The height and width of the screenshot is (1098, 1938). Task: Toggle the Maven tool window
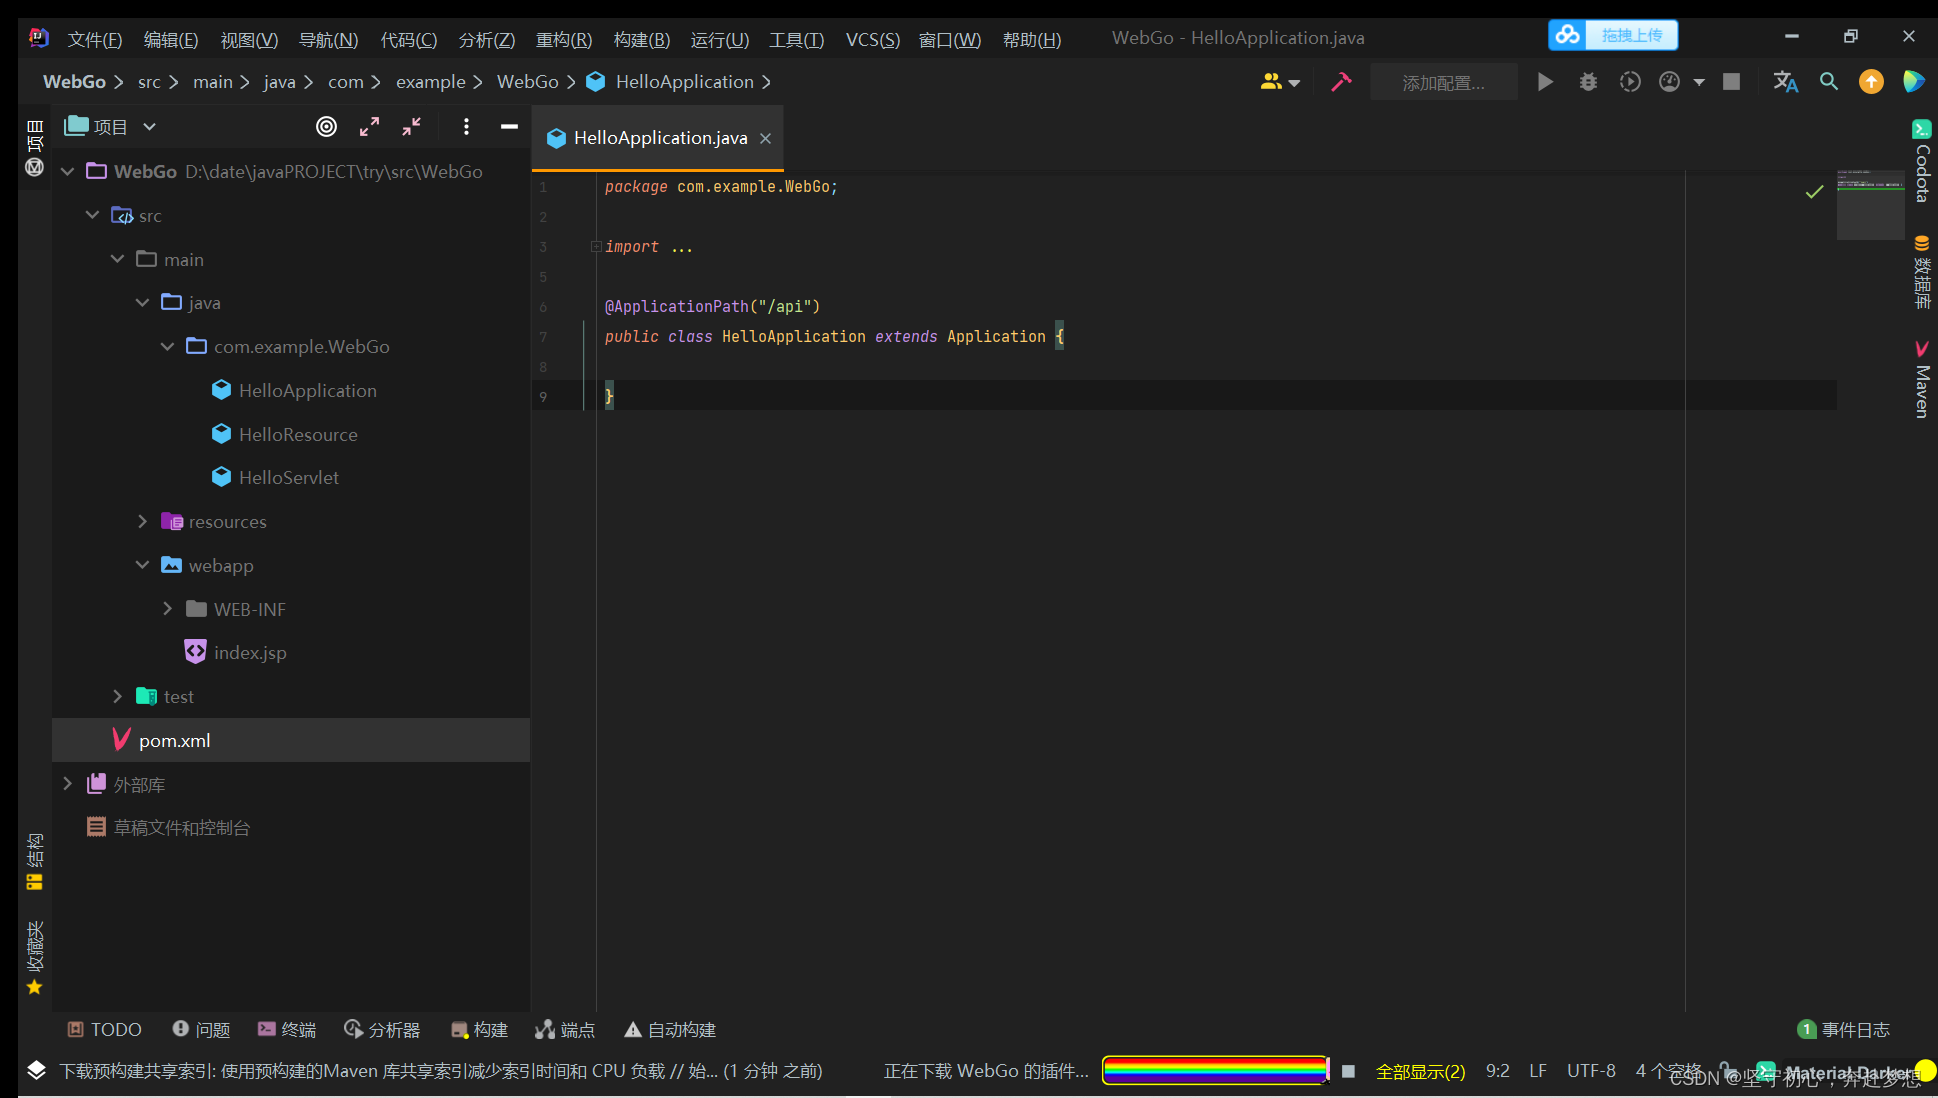(1921, 379)
